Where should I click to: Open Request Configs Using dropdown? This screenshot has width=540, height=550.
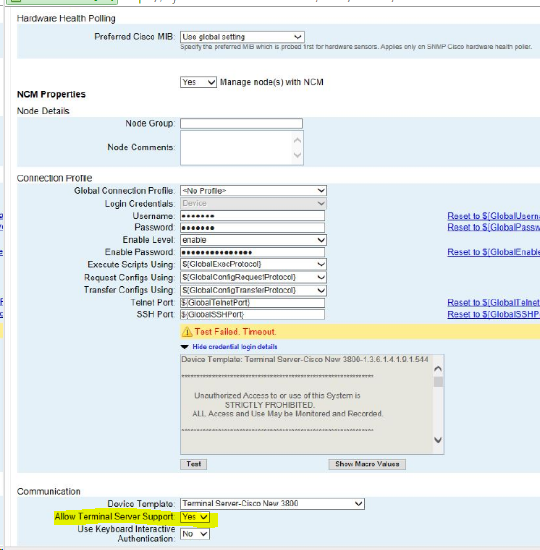click(x=253, y=277)
